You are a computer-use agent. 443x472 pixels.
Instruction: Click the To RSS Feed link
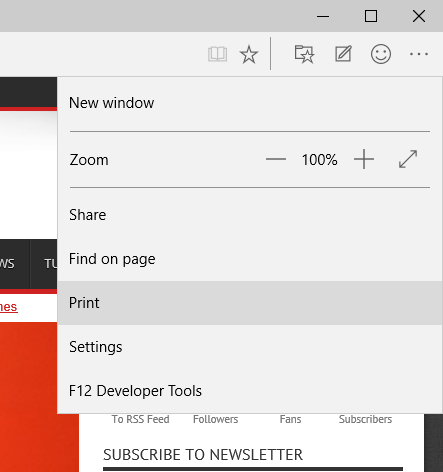click(x=140, y=419)
